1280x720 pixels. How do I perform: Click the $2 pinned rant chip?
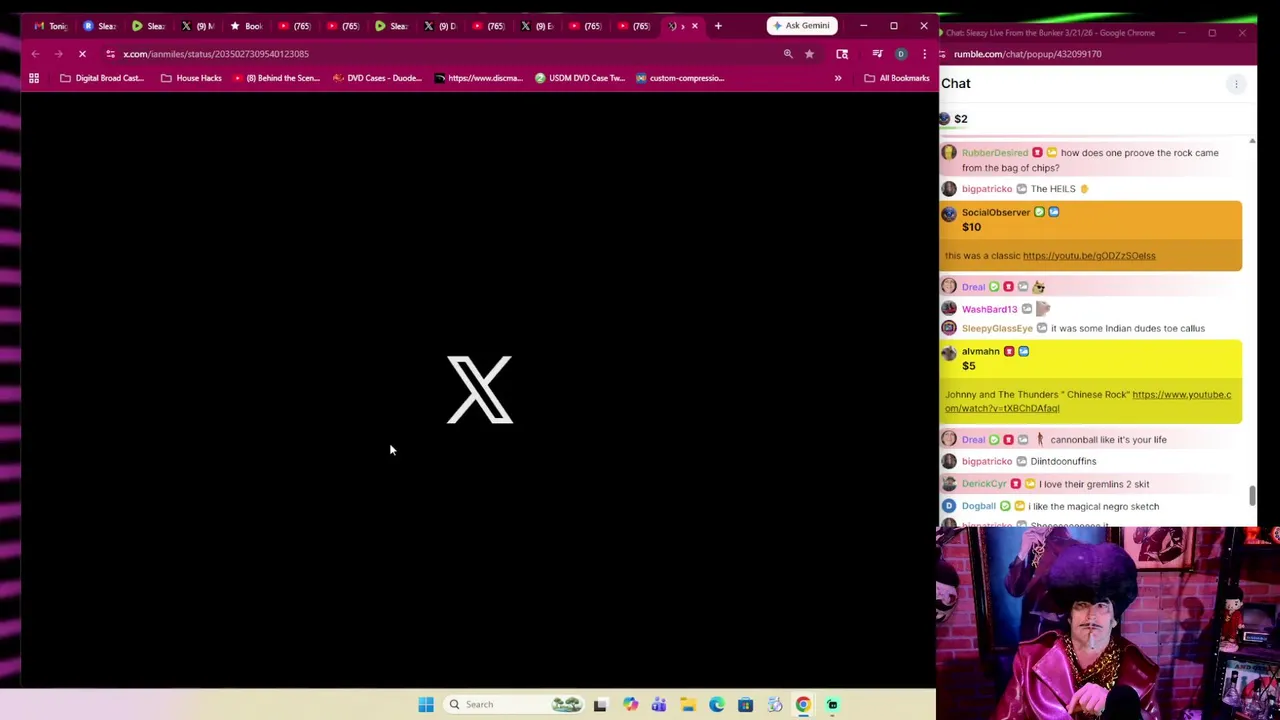pyautogui.click(x=954, y=119)
